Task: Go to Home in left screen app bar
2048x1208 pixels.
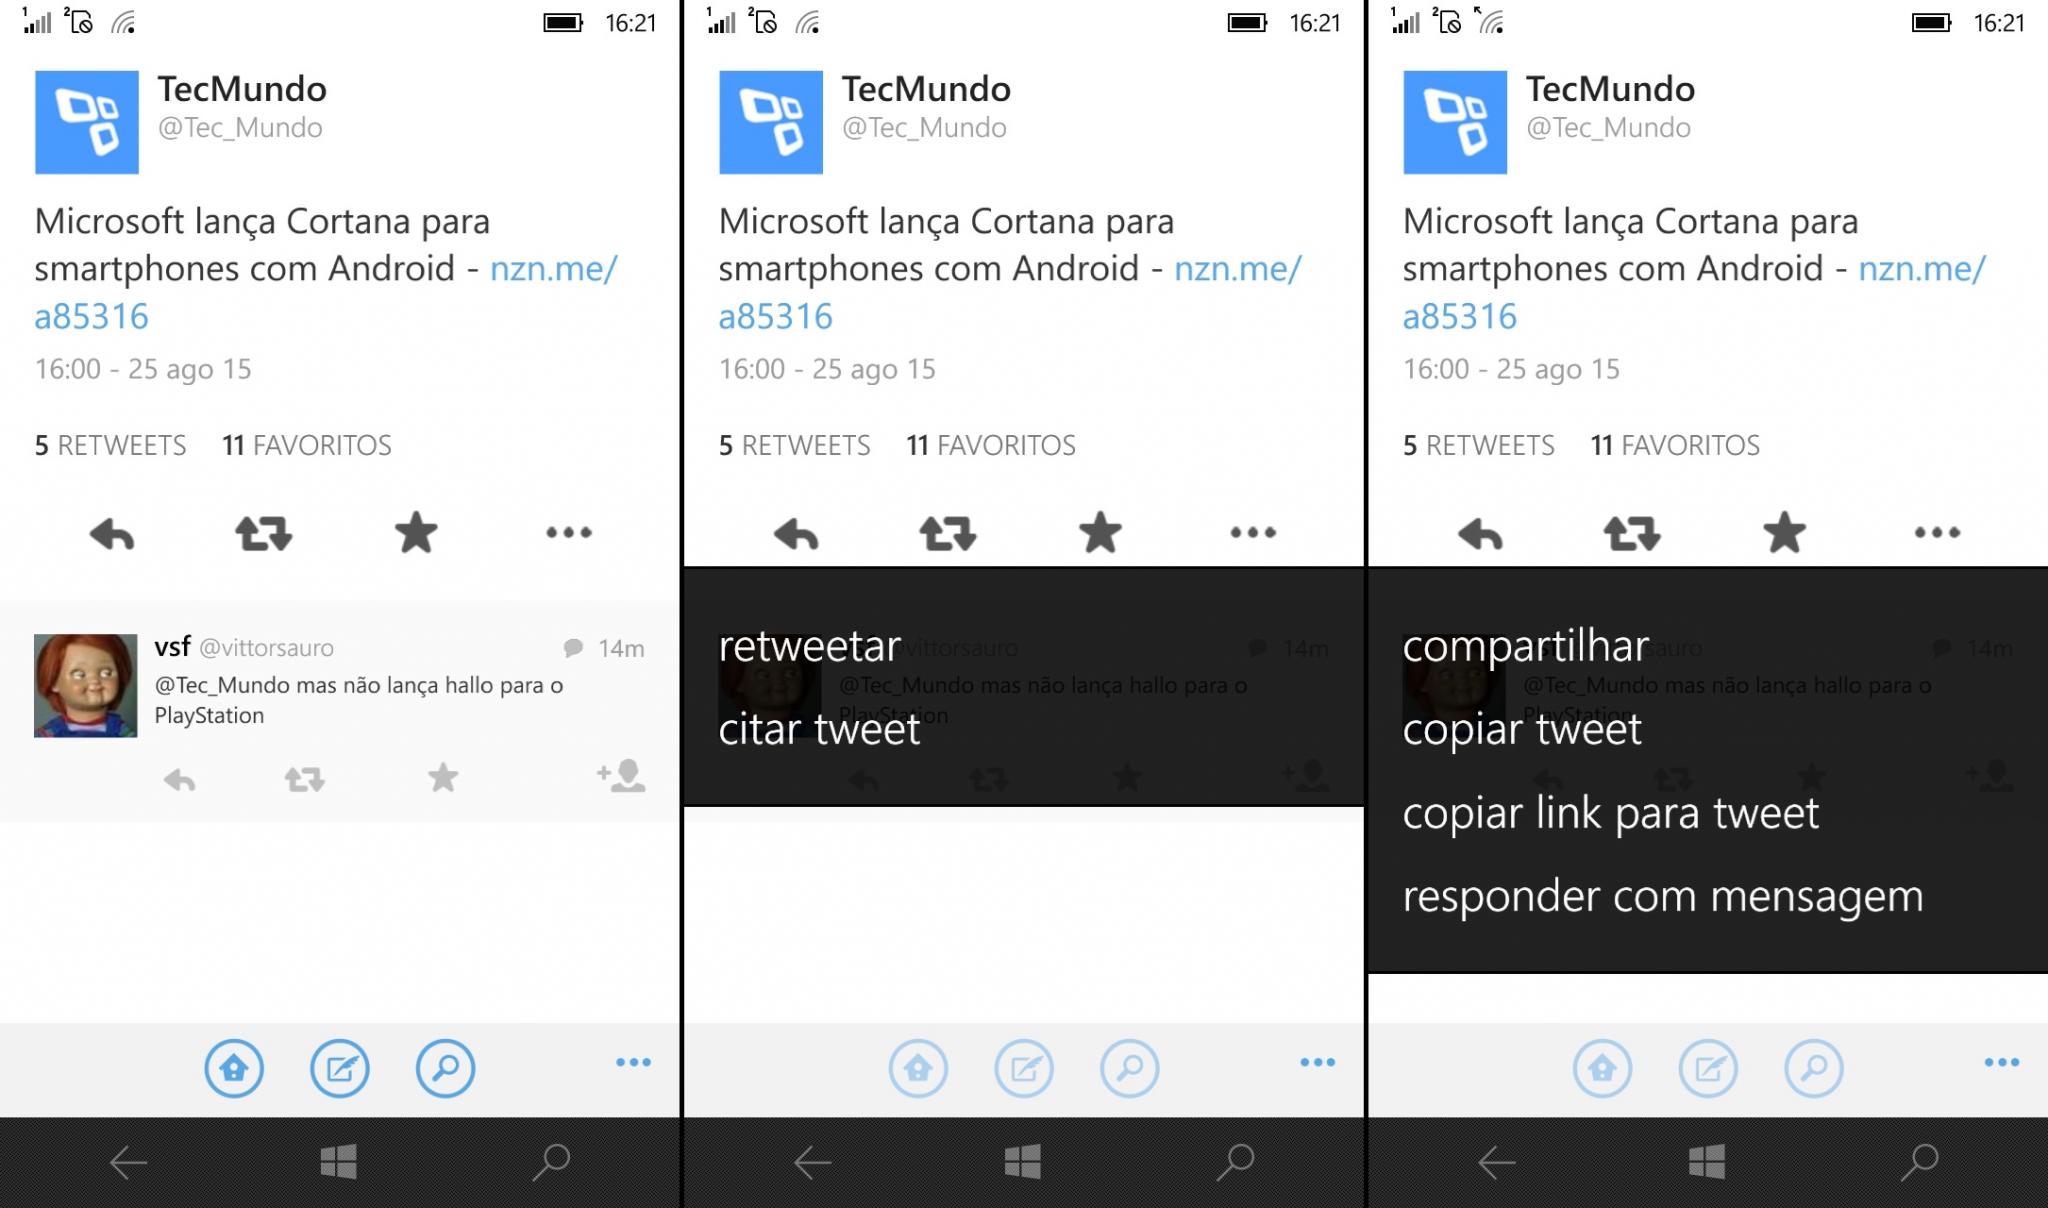Action: pos(234,1068)
